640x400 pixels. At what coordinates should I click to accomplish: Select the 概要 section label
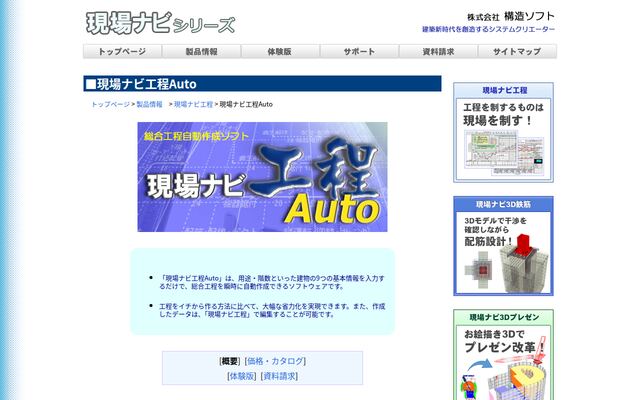point(229,361)
